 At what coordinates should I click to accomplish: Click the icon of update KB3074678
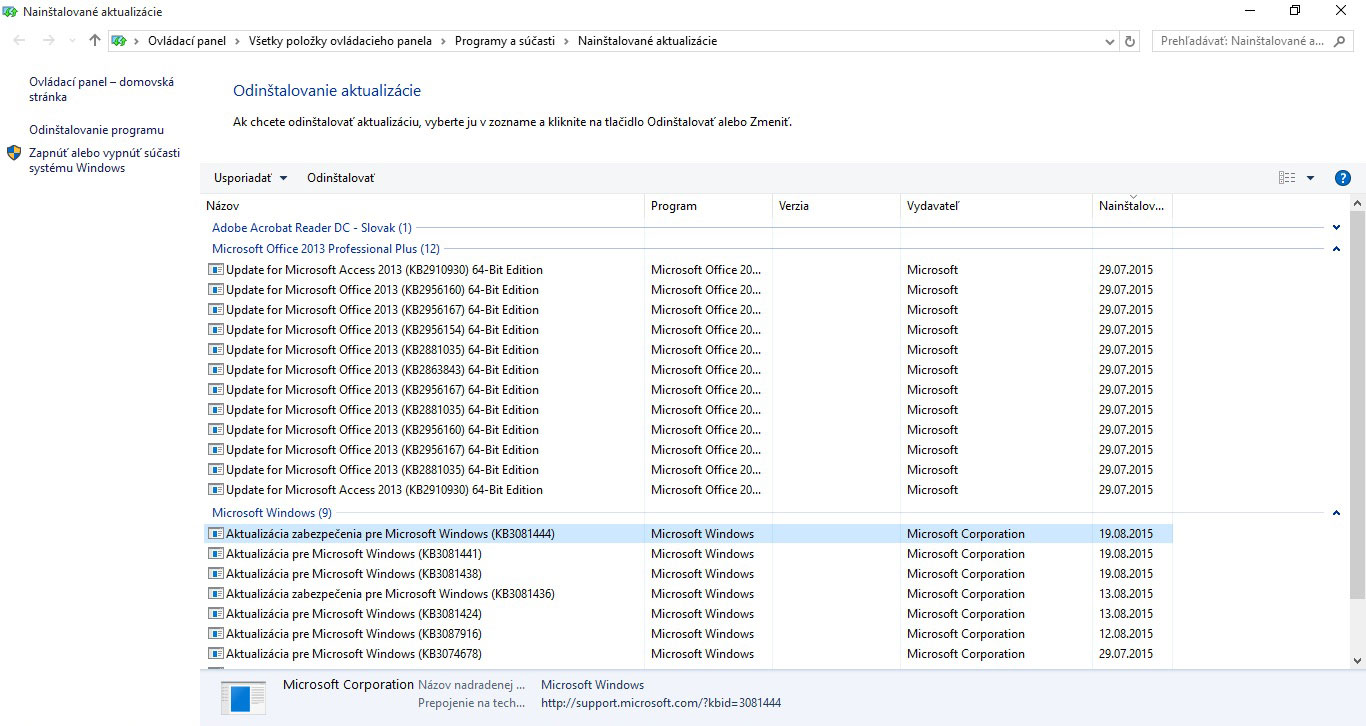click(x=215, y=654)
